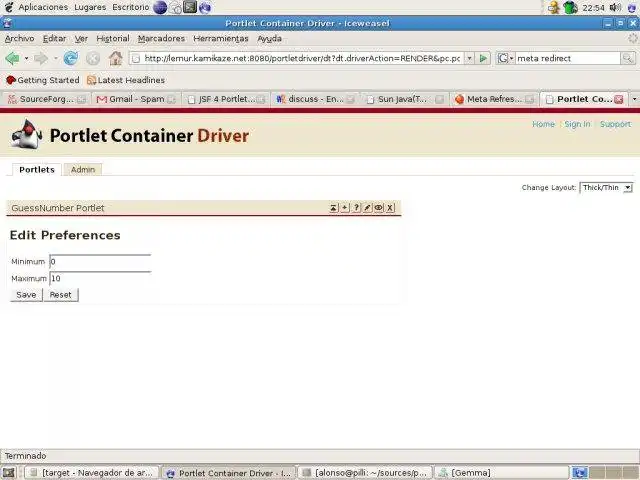Screen dimensions: 640x480
Task: Click the Sign in link
Action: coord(577,124)
